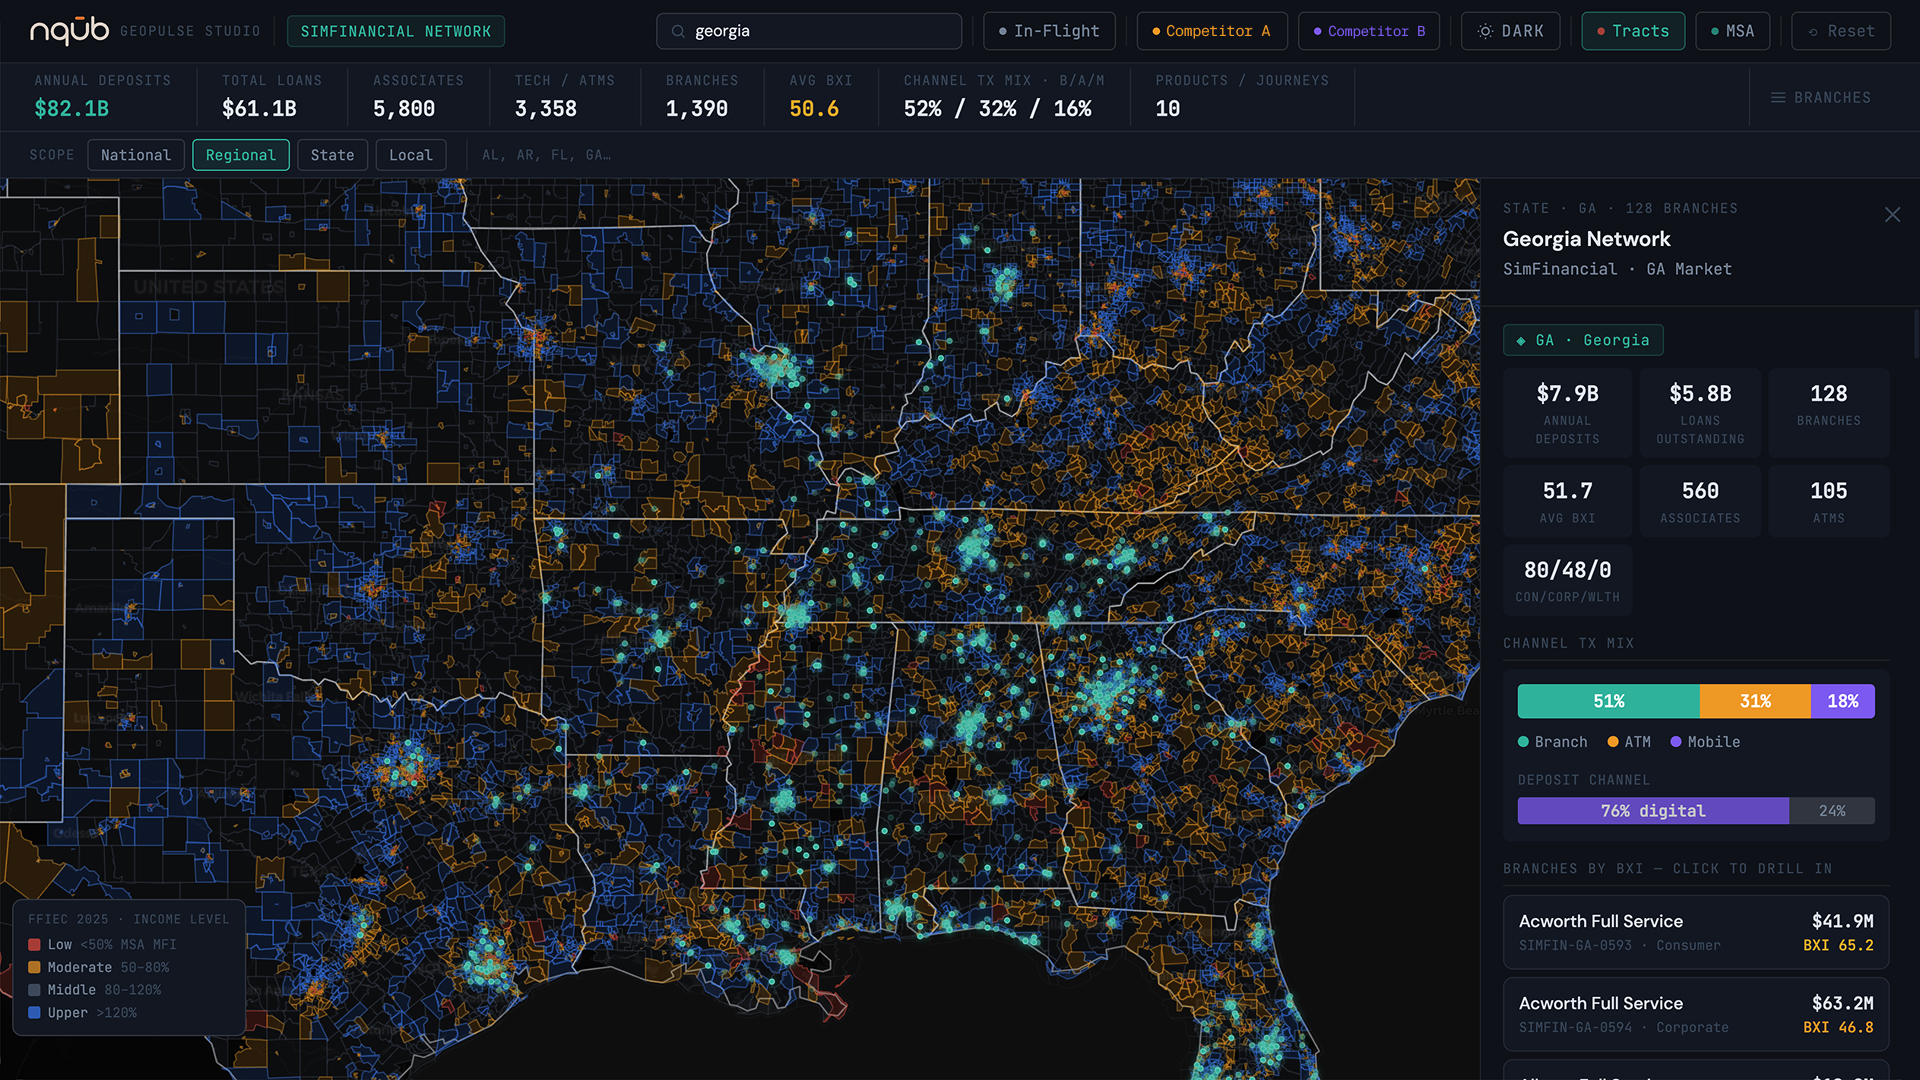
Task: Click the search field containing georgia
Action: [809, 31]
